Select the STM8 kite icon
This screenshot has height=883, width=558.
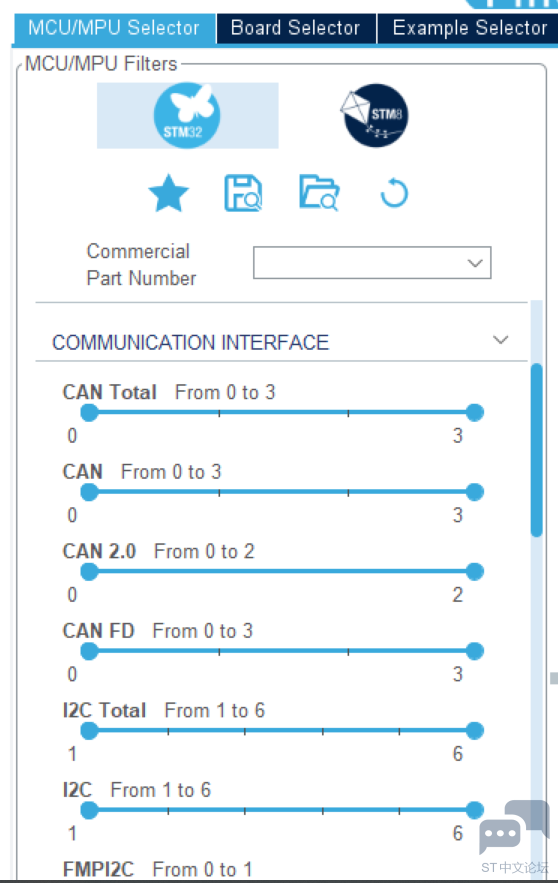click(x=374, y=115)
